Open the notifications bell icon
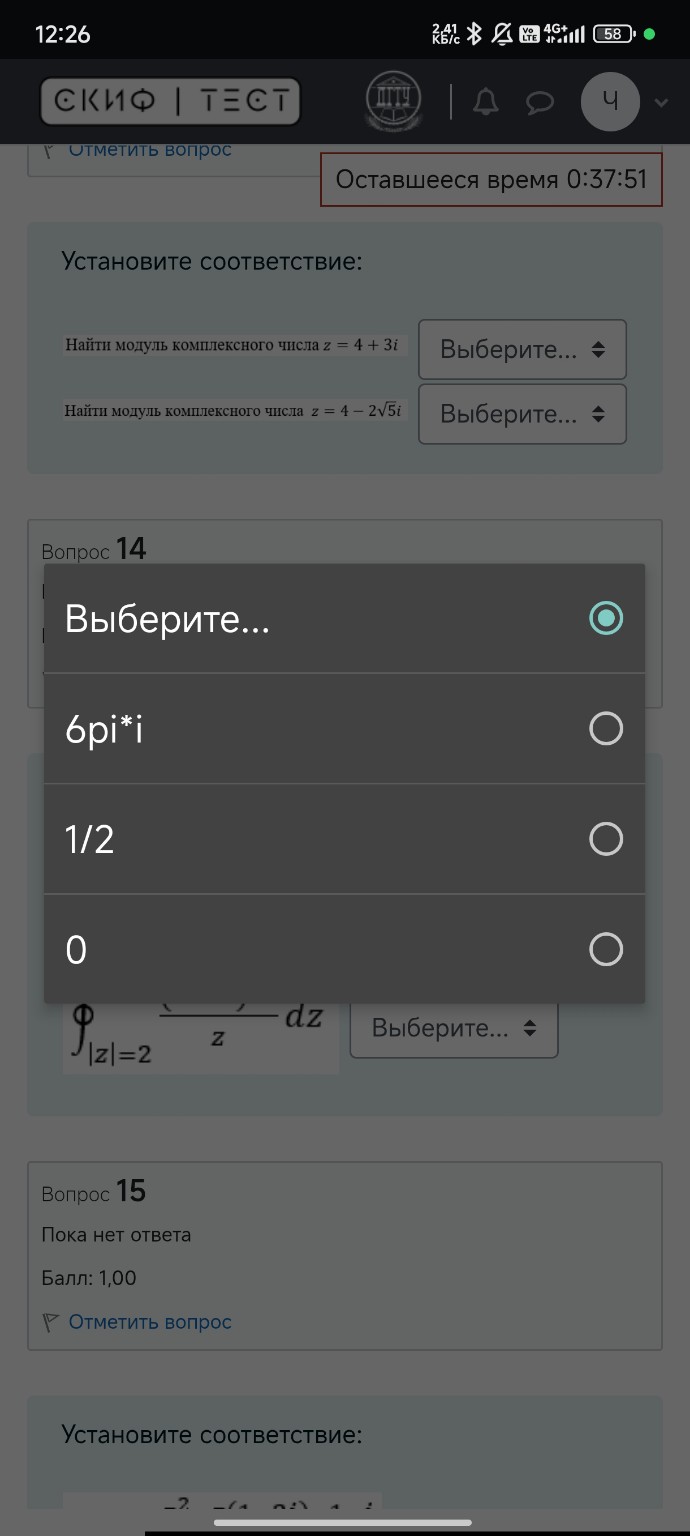This screenshot has height=1536, width=690. [486, 101]
